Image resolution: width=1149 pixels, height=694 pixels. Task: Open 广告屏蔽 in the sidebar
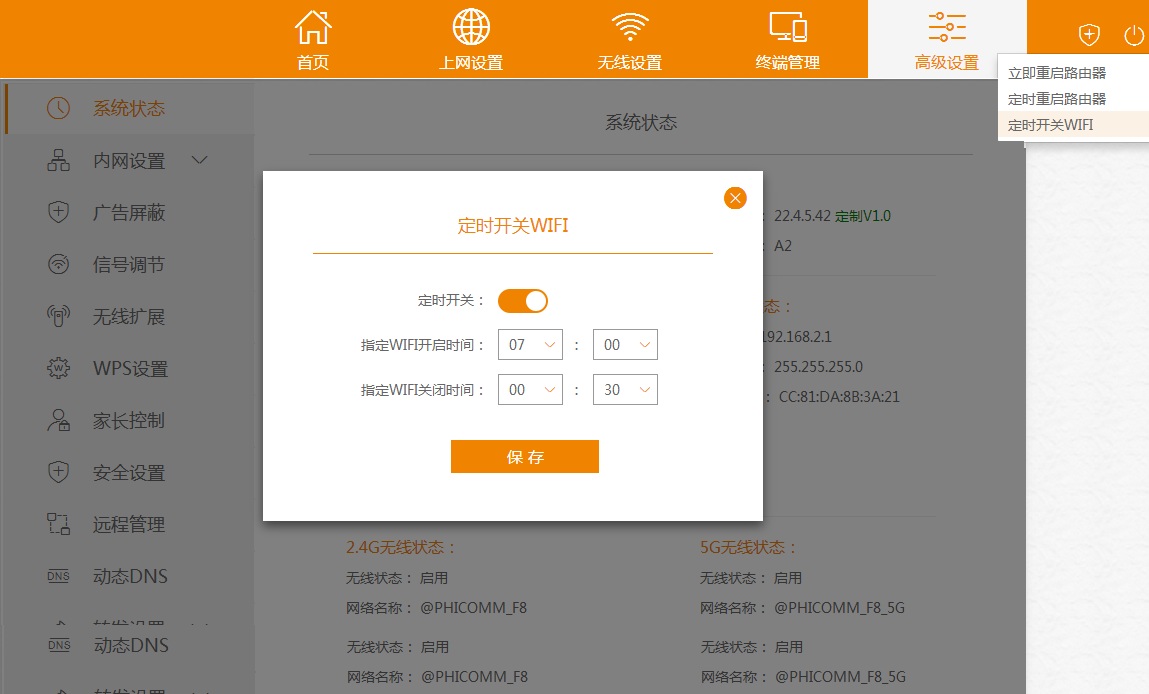pos(129,213)
